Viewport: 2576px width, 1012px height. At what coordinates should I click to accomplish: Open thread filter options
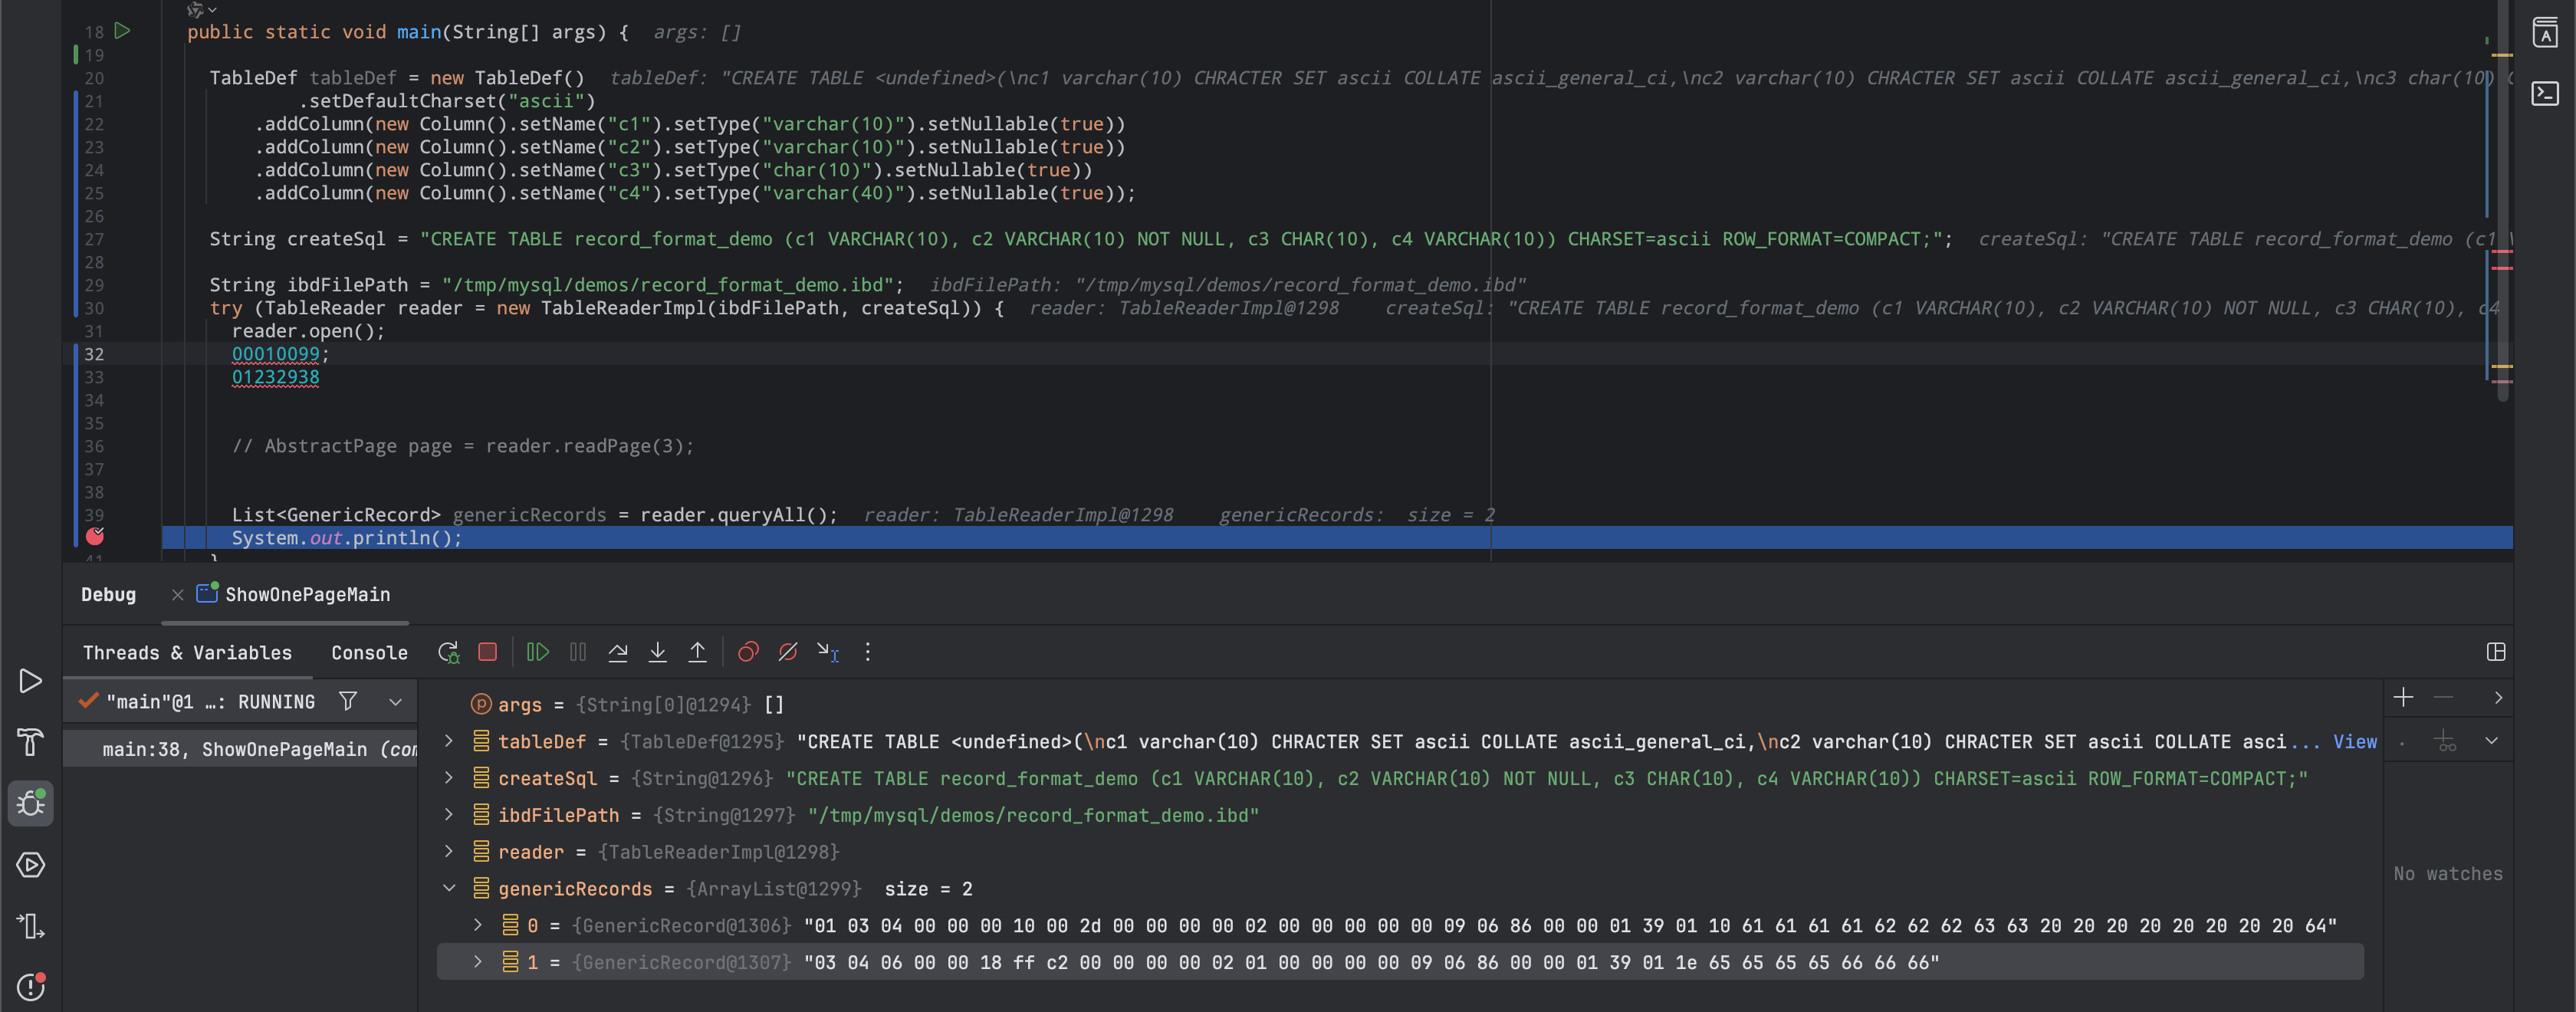(x=347, y=701)
